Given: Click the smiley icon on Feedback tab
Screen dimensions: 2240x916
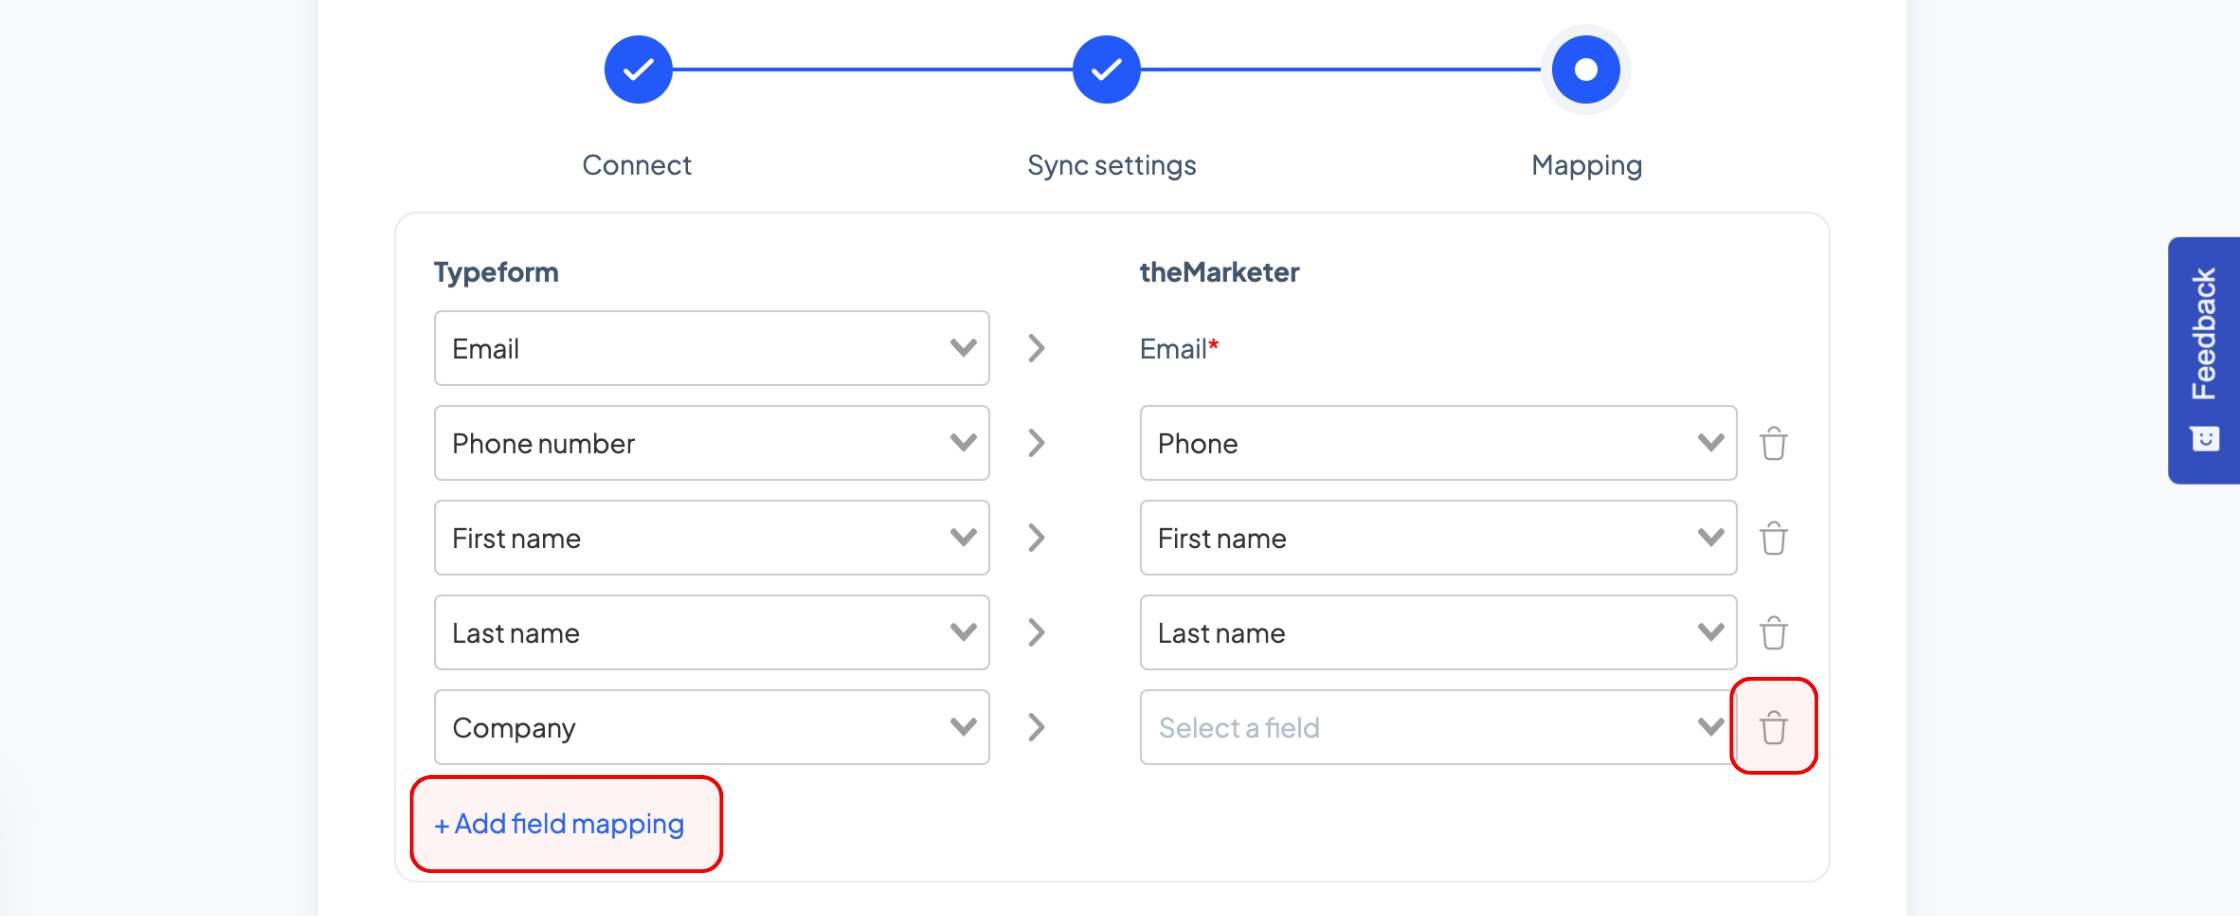Looking at the screenshot, I should (2205, 439).
